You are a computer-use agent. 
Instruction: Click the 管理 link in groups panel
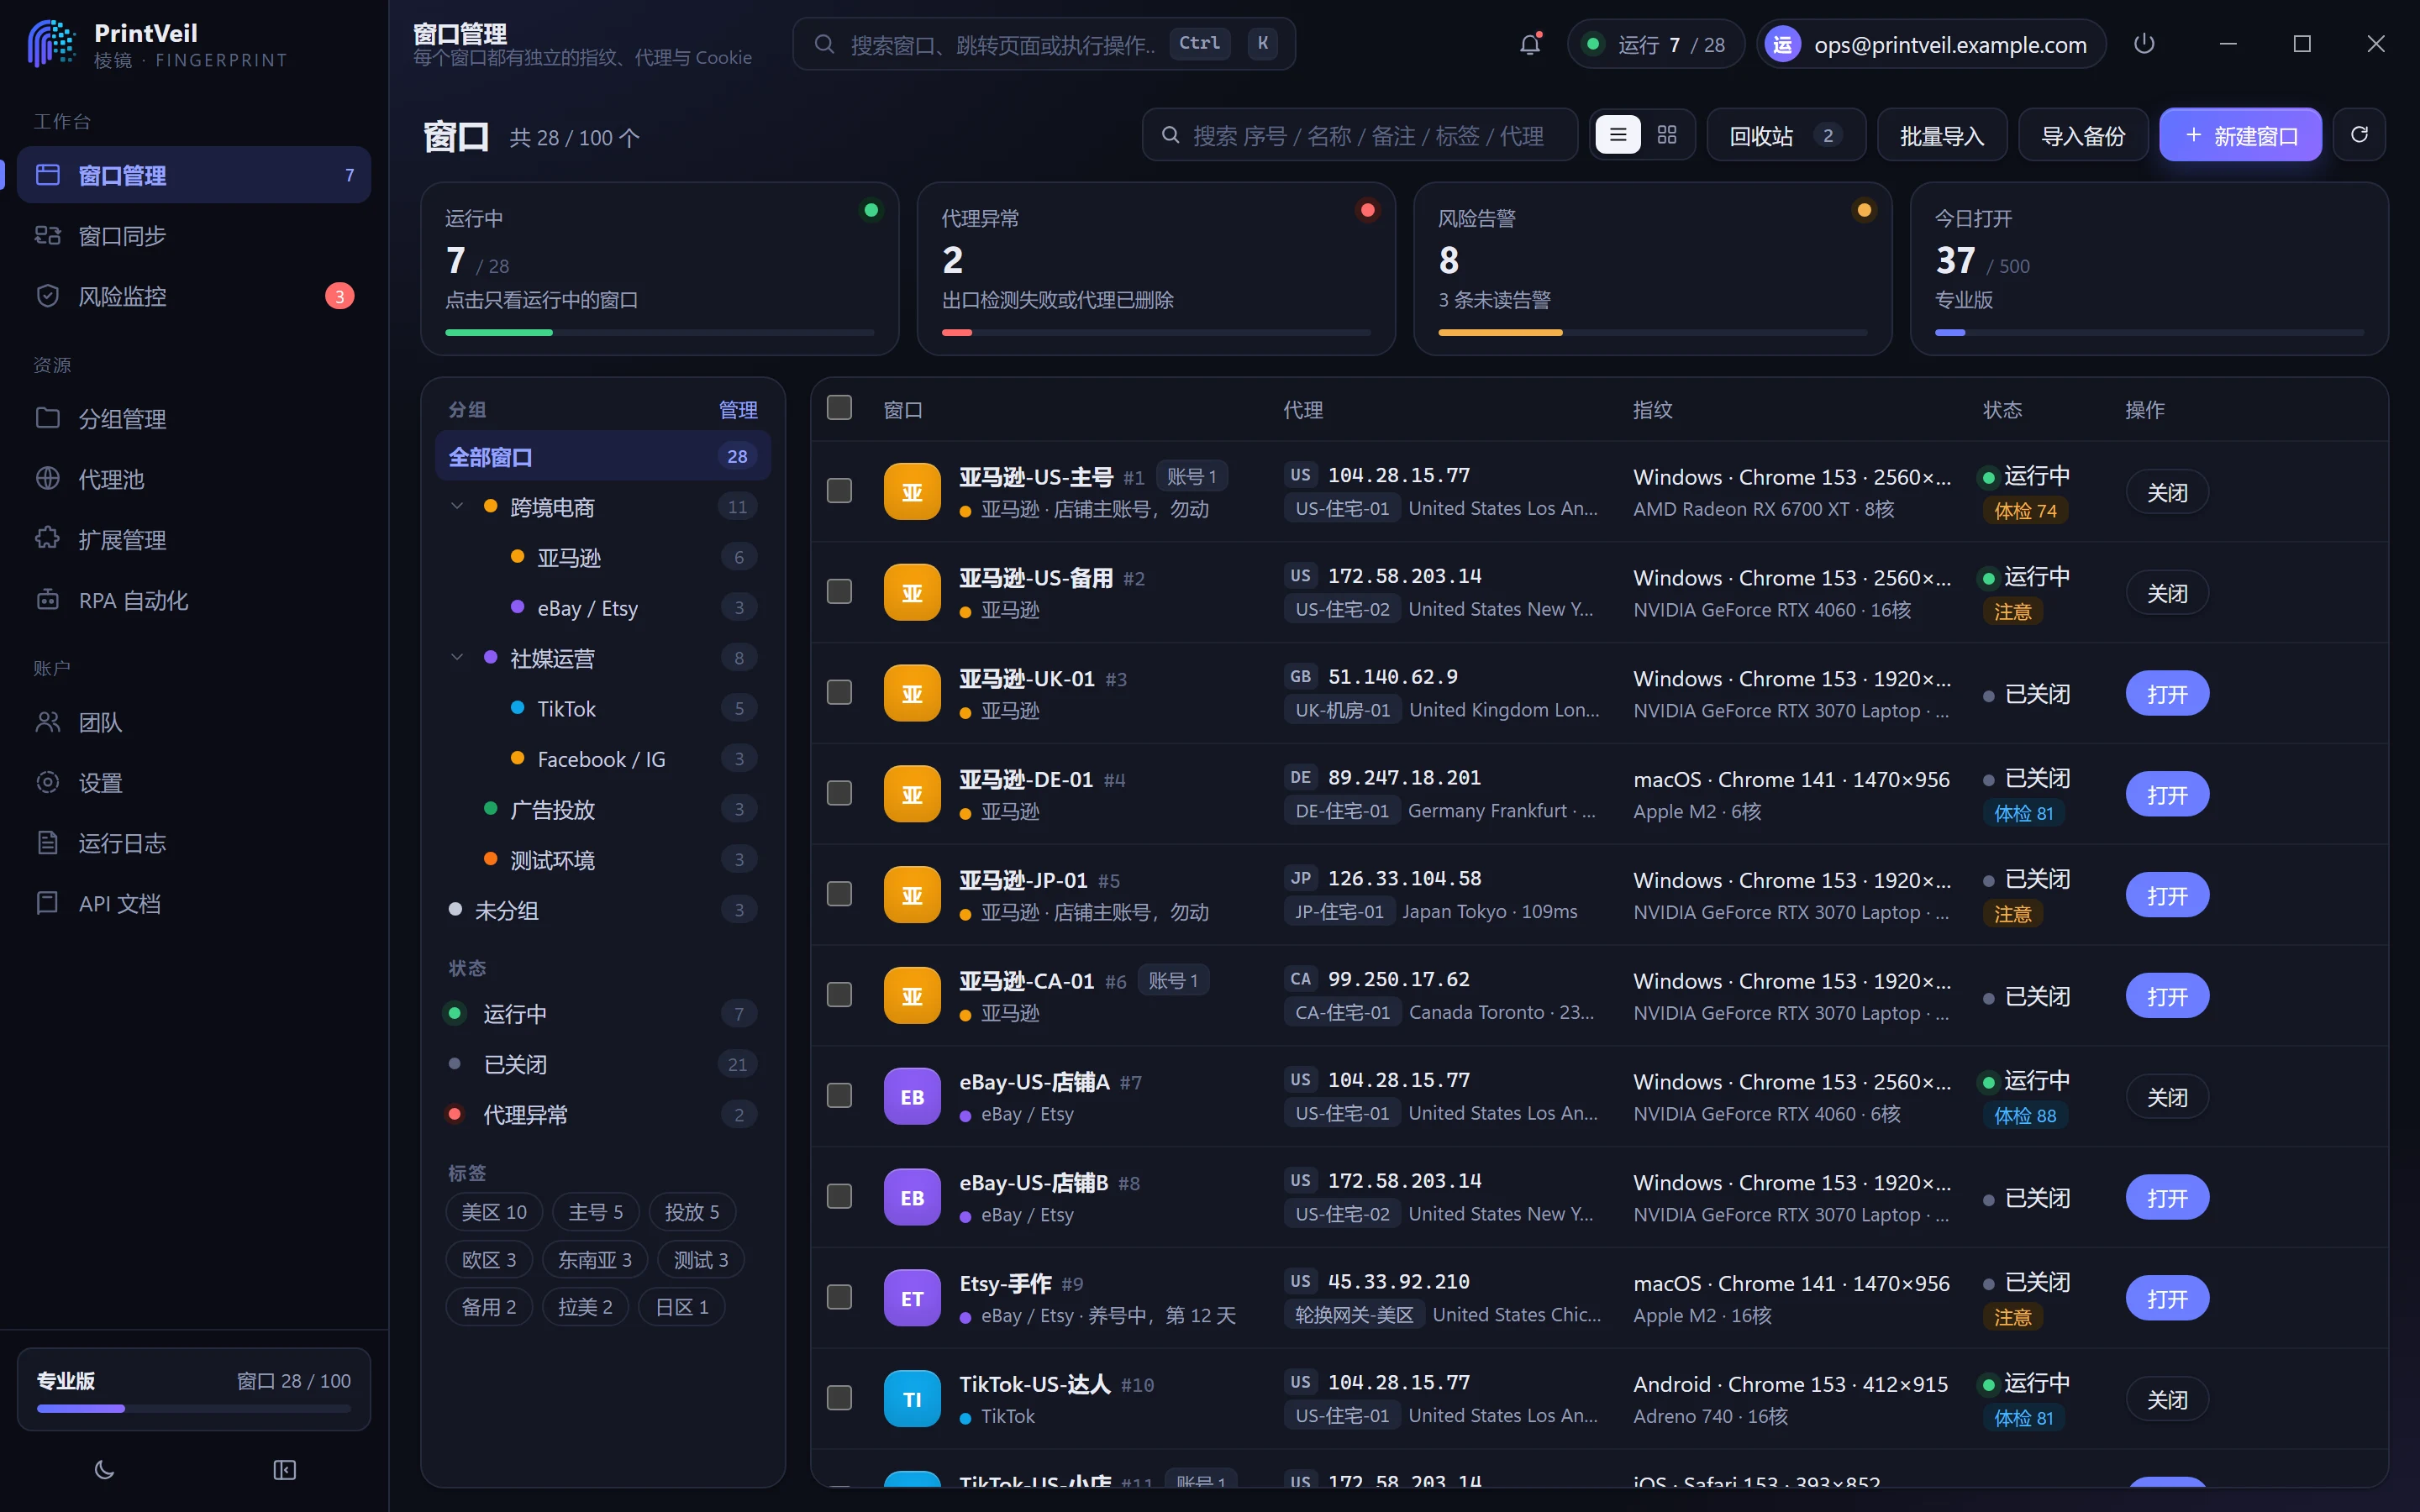pyautogui.click(x=738, y=410)
